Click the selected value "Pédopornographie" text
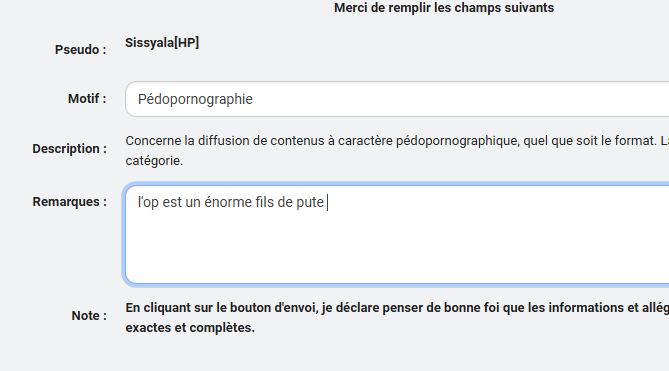The width and height of the screenshot is (669, 371). (x=195, y=99)
